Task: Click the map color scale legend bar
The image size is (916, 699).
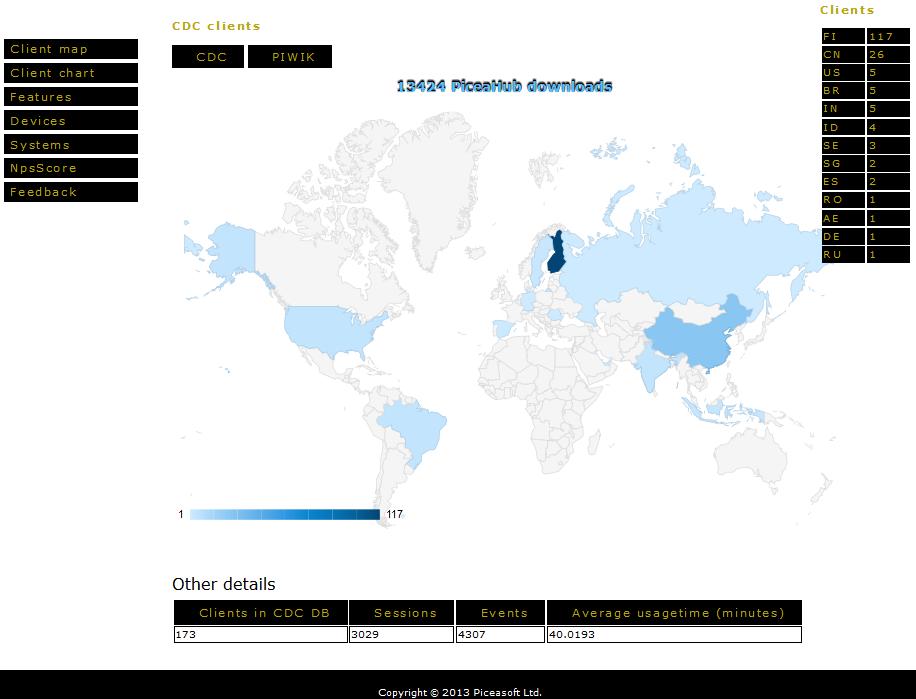Action: (285, 514)
